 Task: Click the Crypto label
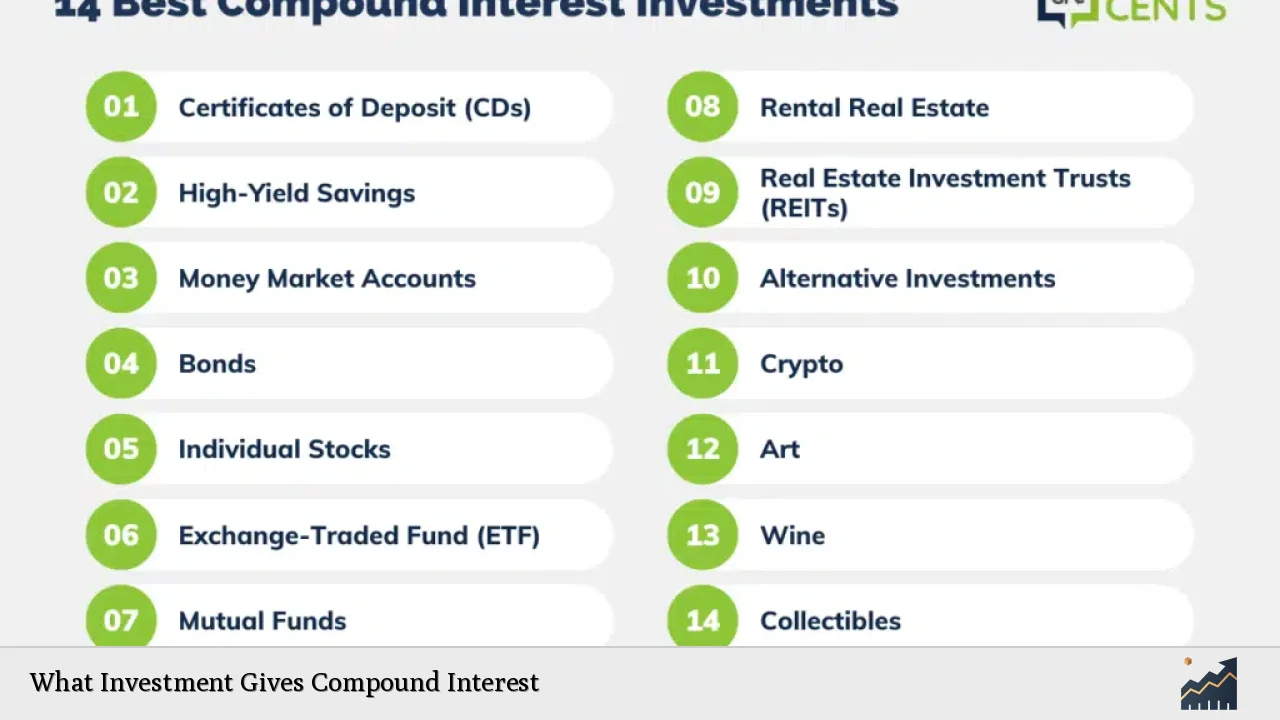801,364
